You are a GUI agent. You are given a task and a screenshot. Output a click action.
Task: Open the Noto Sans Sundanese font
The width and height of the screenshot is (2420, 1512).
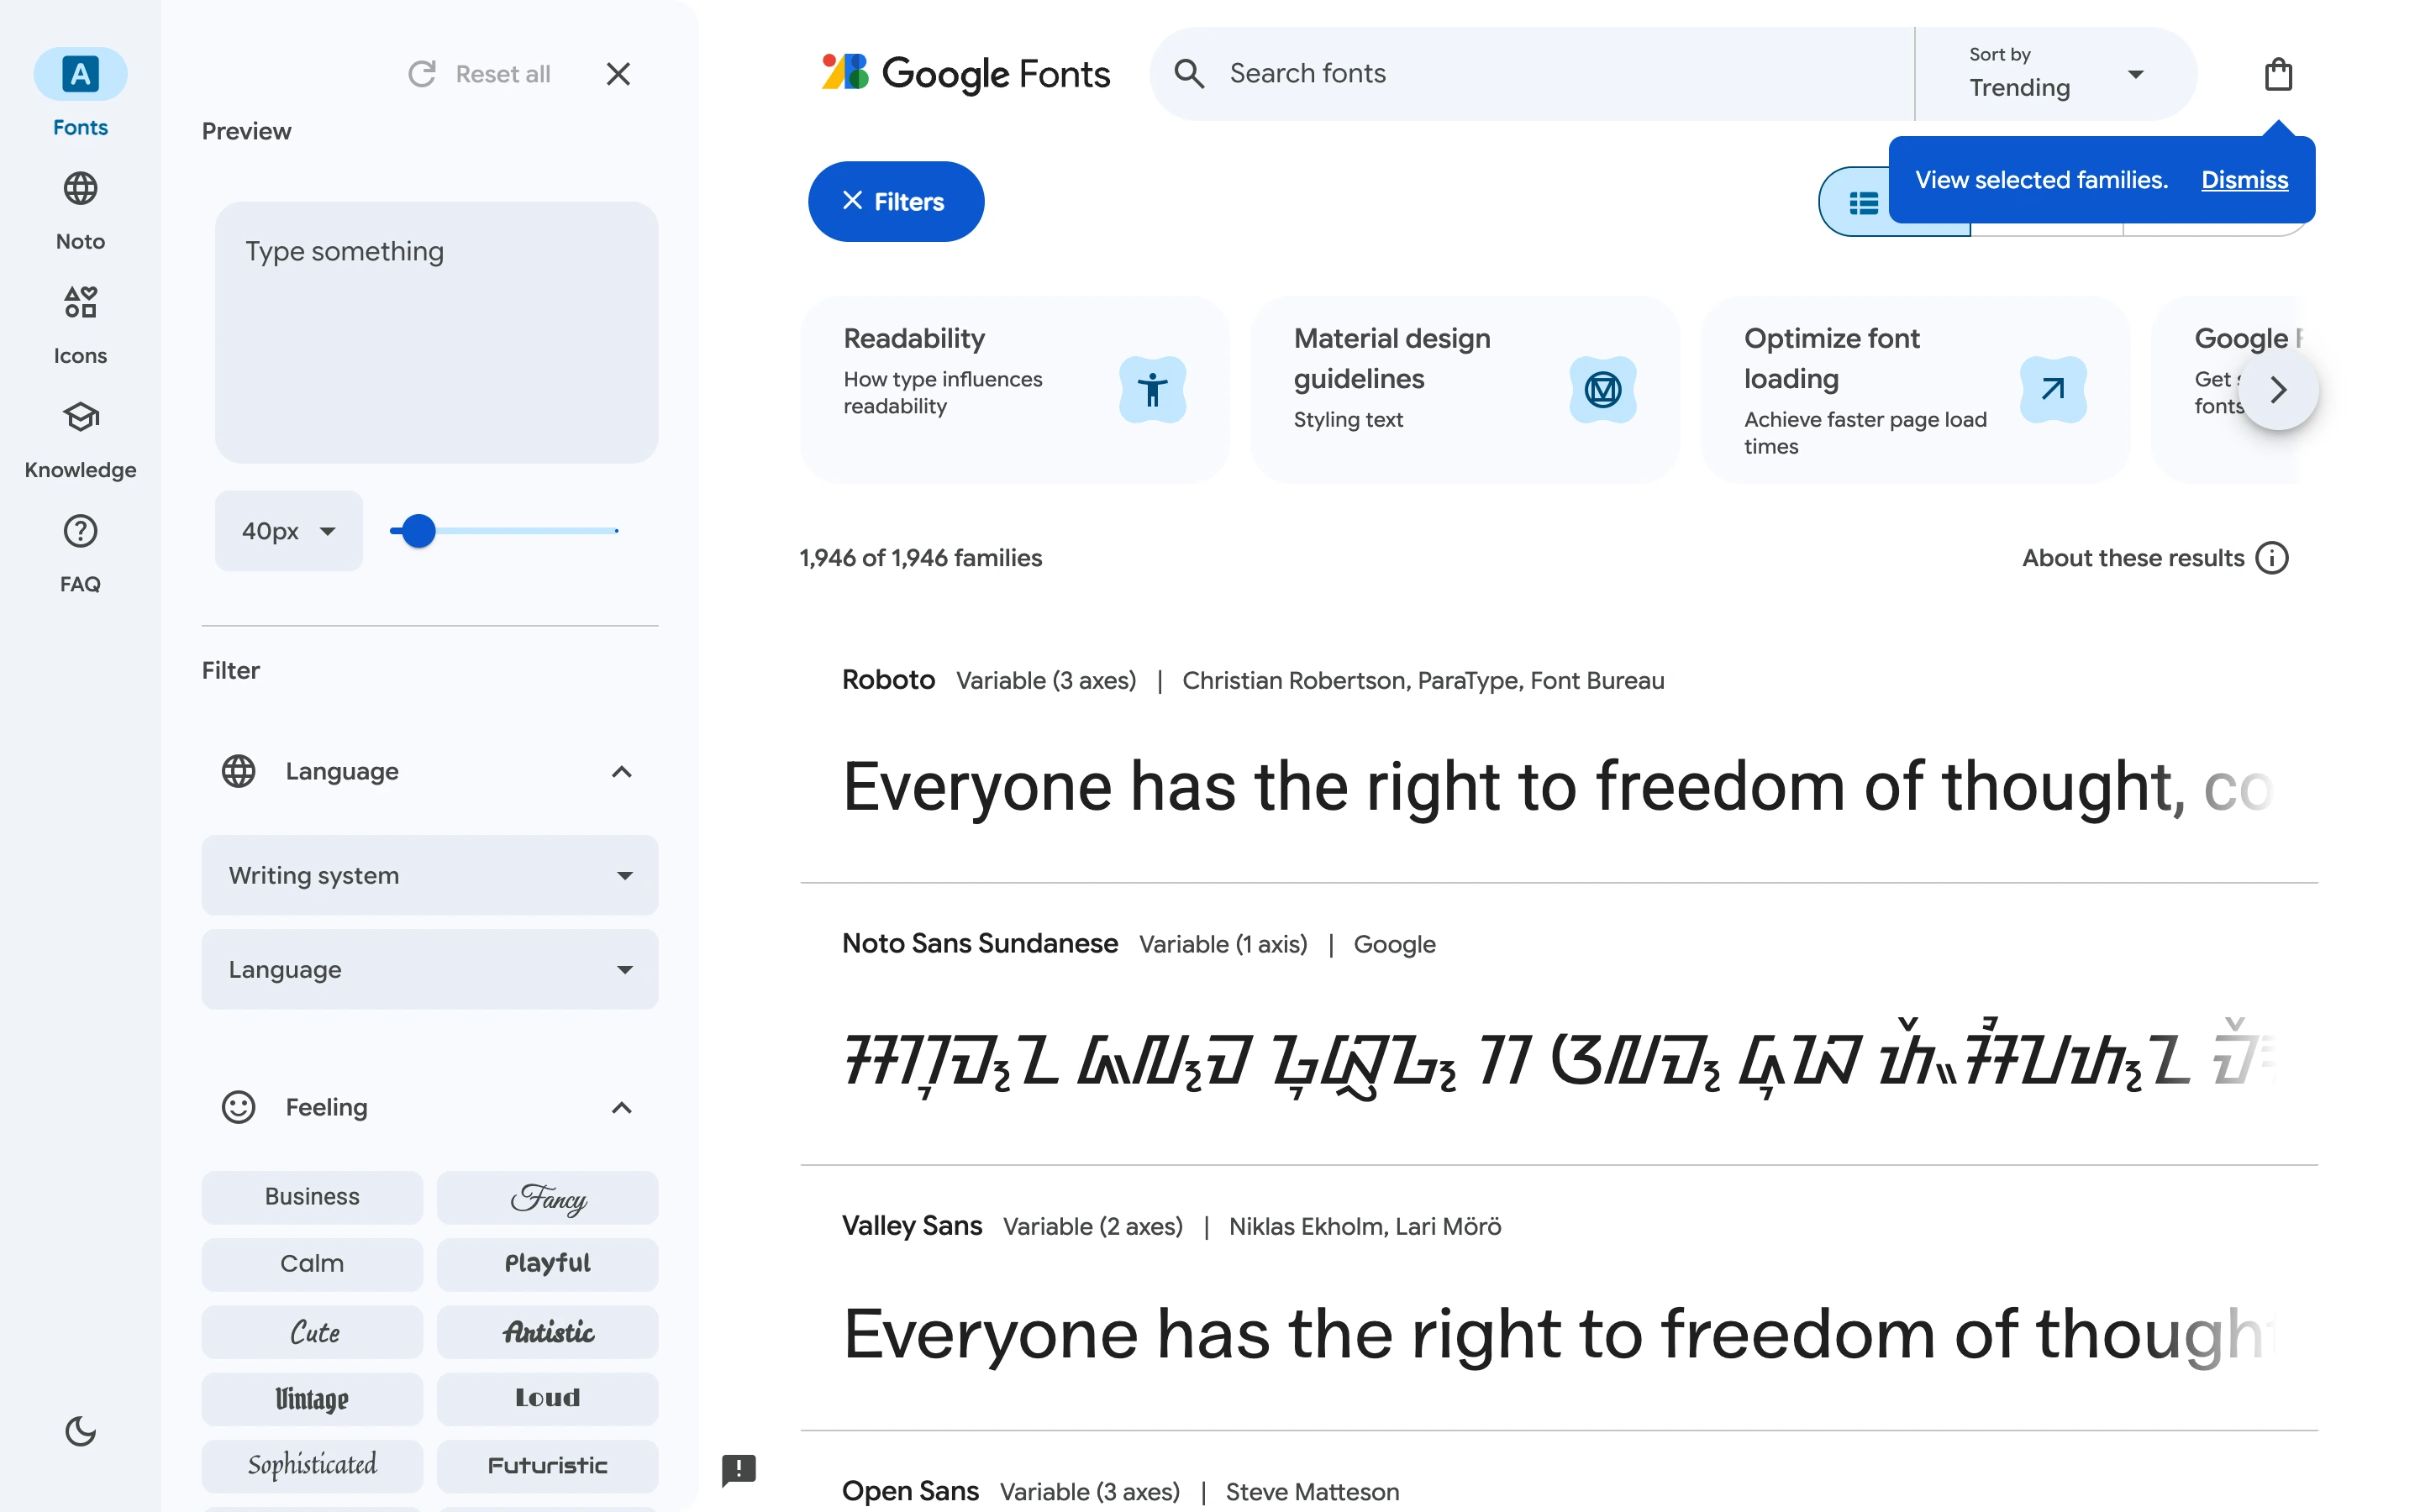[979, 943]
